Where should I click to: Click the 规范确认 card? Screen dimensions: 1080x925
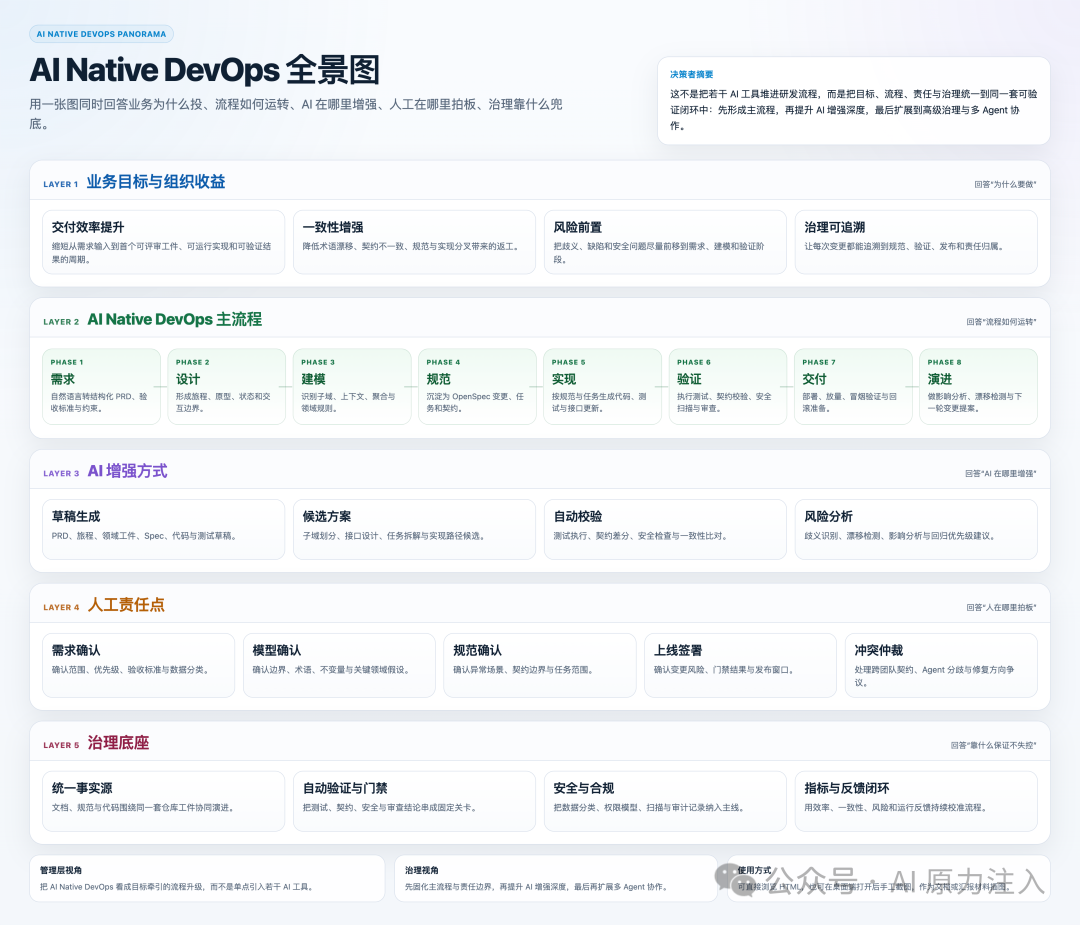coord(539,665)
